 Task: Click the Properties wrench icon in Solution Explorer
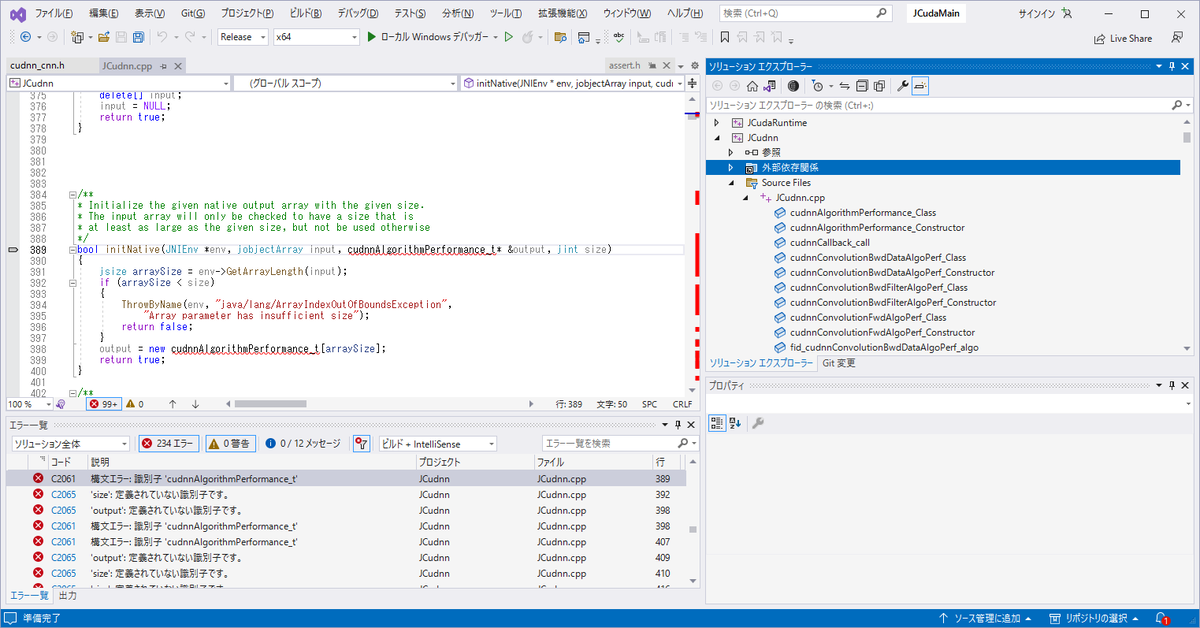coord(902,86)
